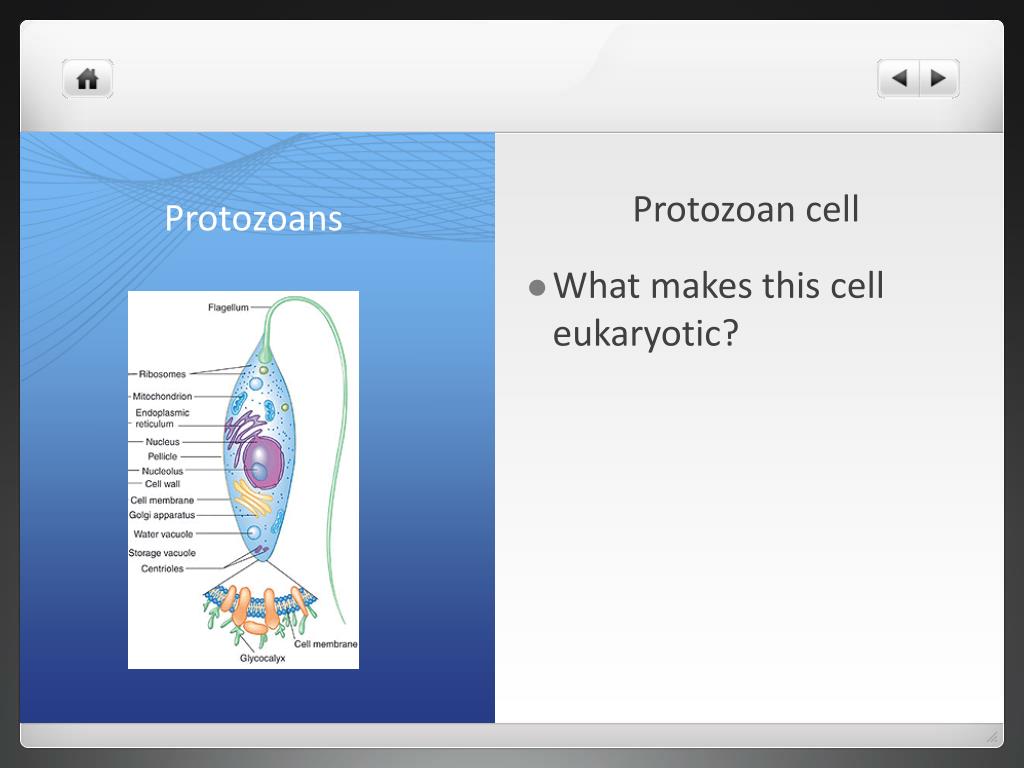This screenshot has width=1024, height=768.
Task: Go to previous slide with left arrow
Action: tap(899, 78)
